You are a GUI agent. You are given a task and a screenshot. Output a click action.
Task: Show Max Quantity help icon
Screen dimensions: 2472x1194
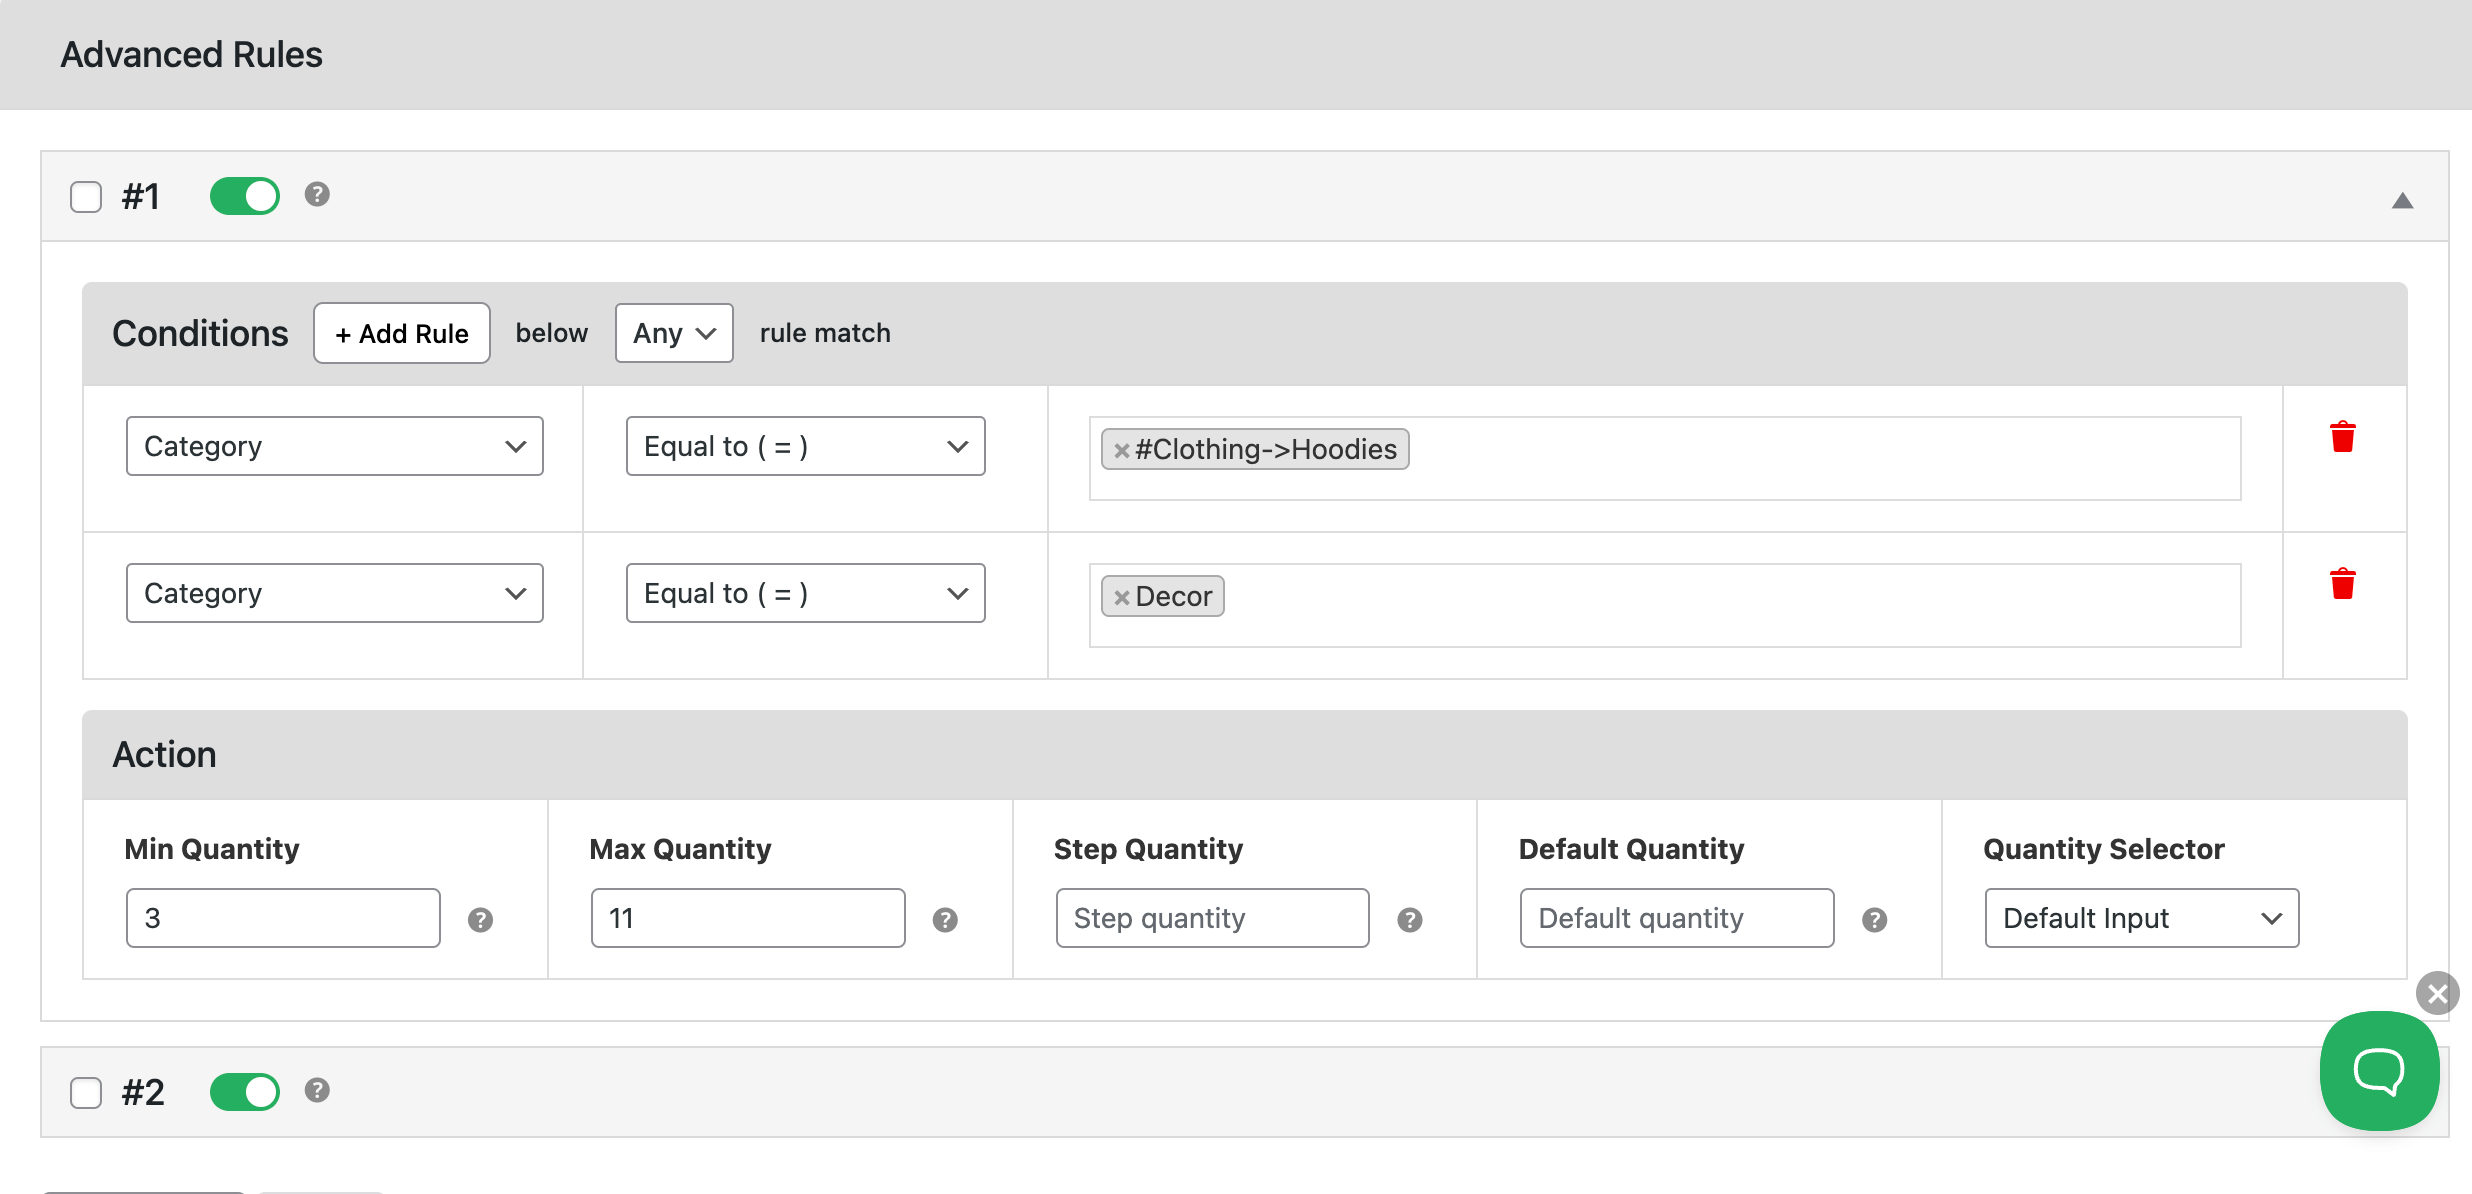point(945,920)
